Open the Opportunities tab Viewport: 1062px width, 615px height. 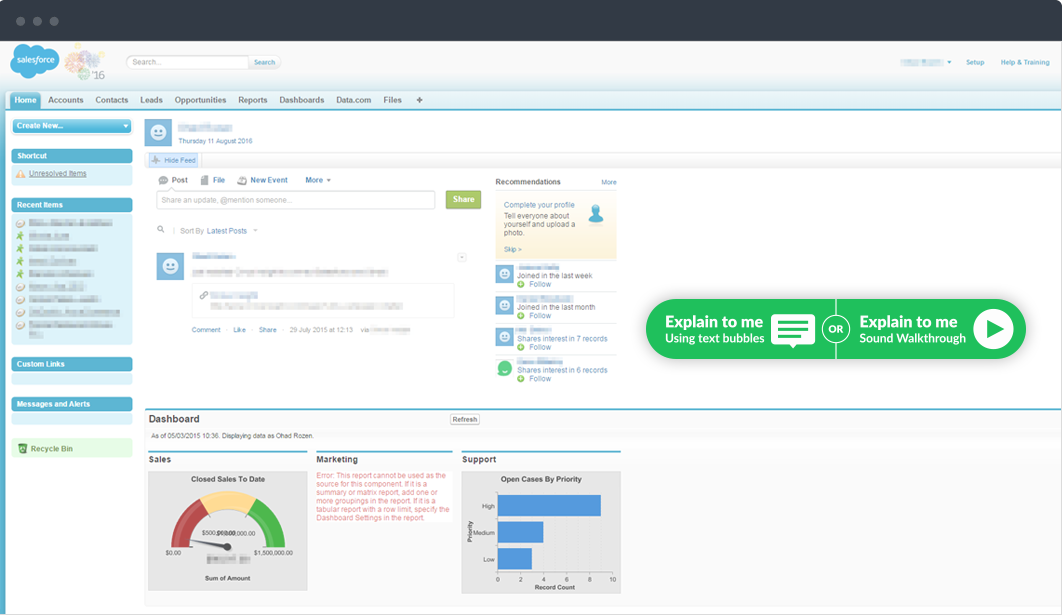pyautogui.click(x=200, y=100)
